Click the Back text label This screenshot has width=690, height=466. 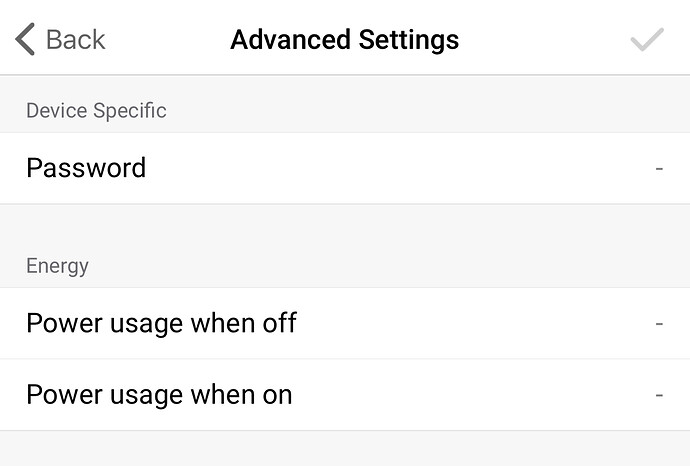(x=75, y=40)
